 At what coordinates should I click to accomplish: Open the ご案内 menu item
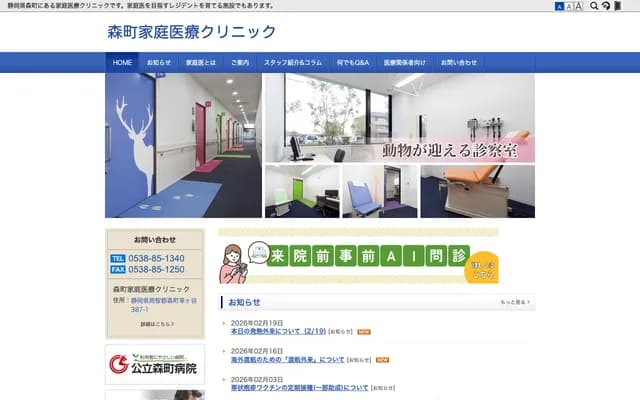click(x=240, y=62)
